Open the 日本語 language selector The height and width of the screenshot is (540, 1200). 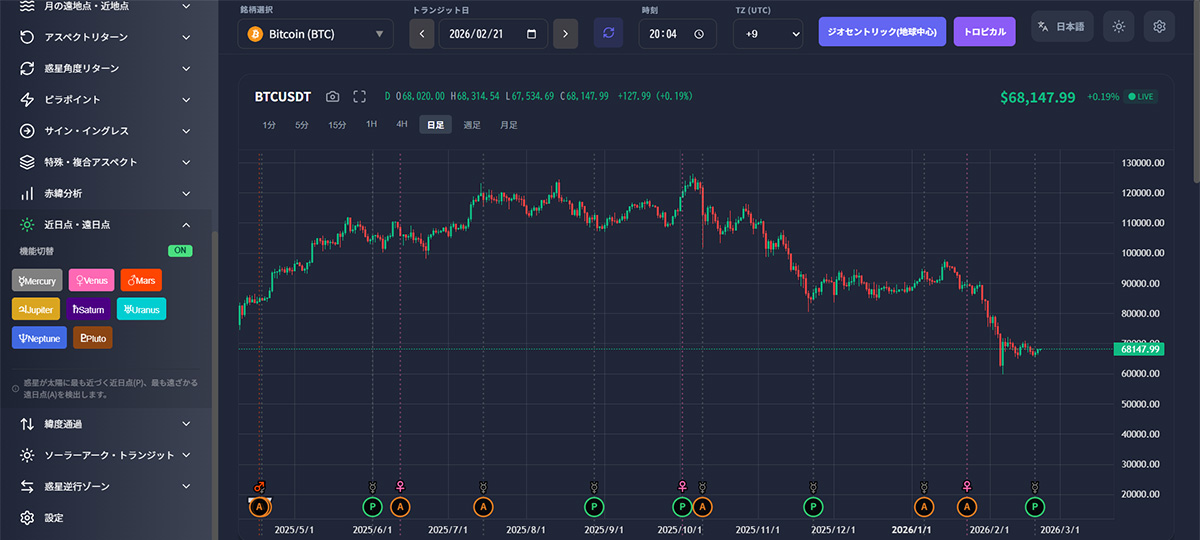(1063, 27)
